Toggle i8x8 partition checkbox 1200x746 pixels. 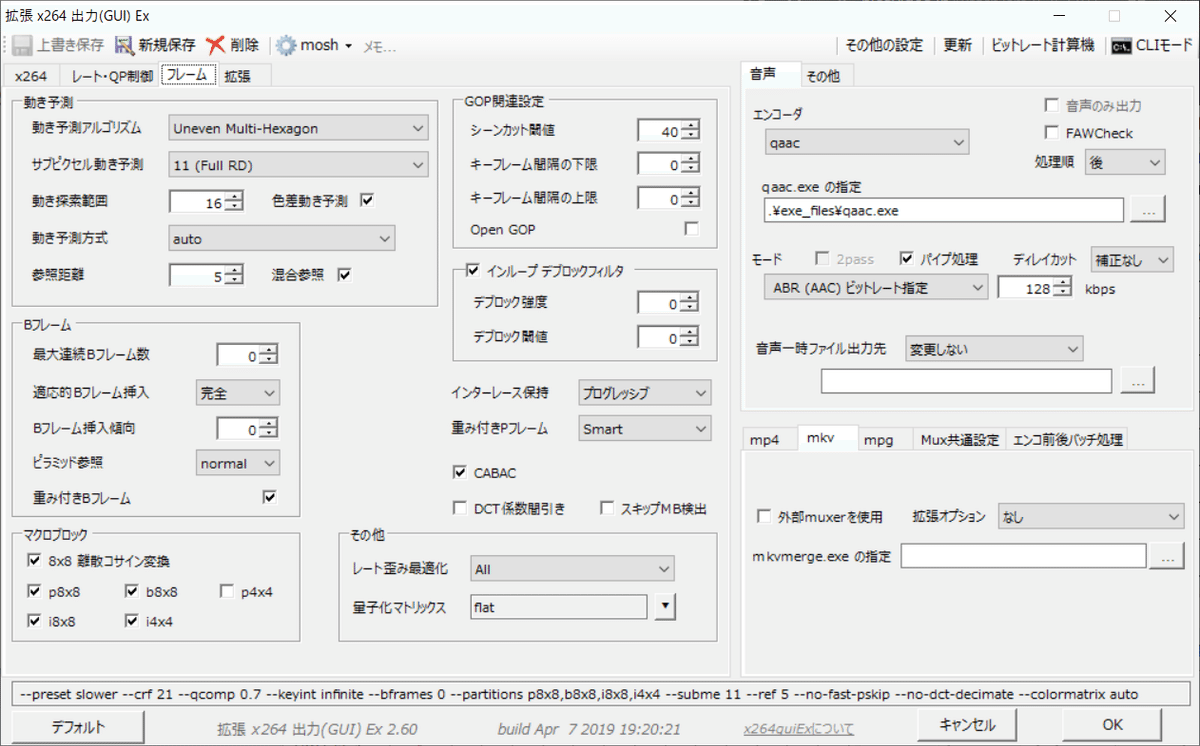[35, 621]
